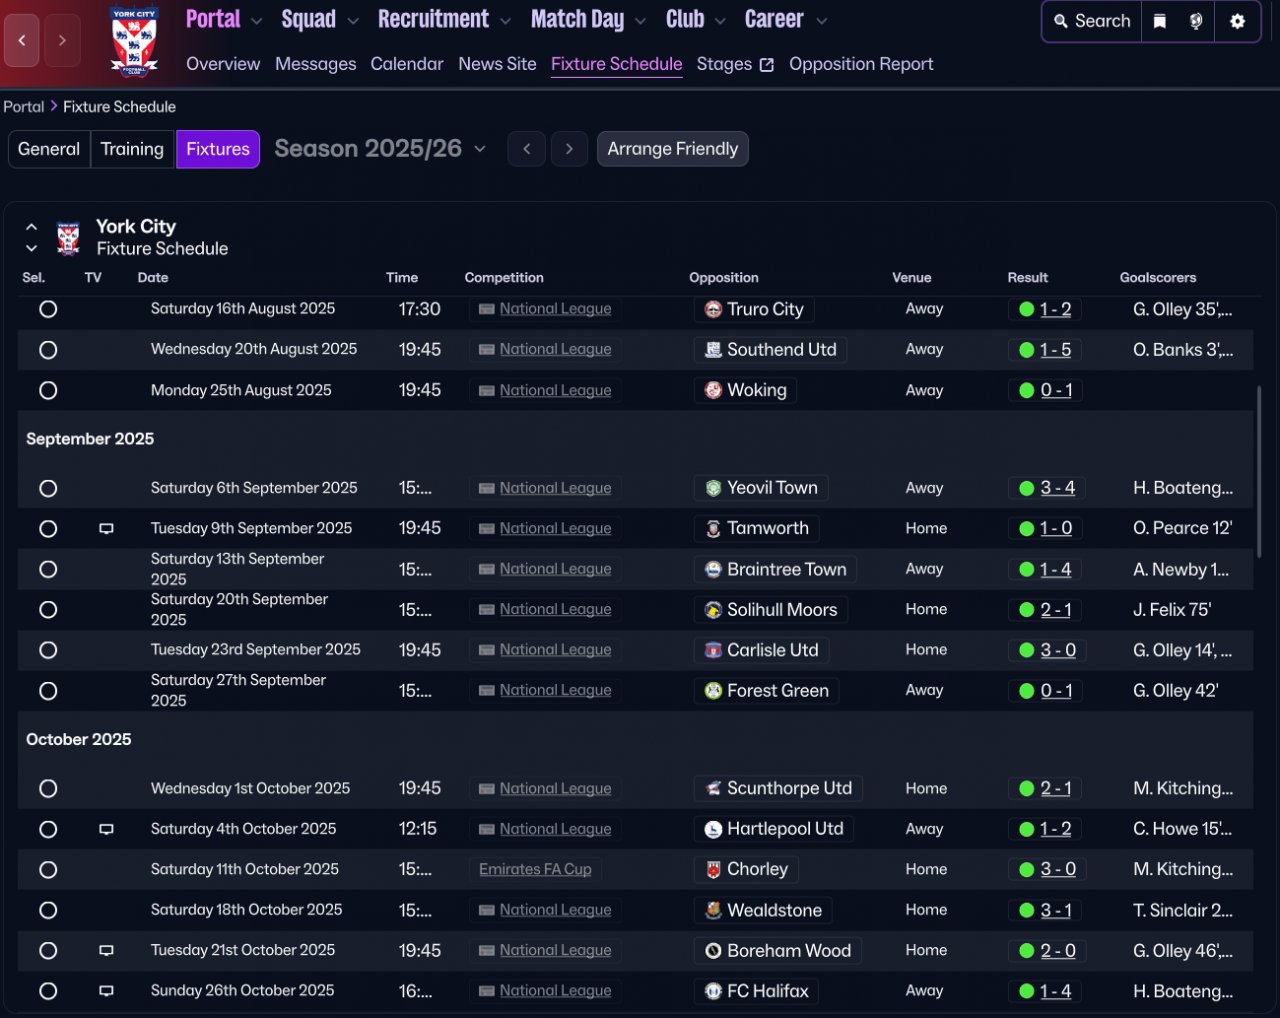Open the Opposition Report tab

(x=861, y=64)
